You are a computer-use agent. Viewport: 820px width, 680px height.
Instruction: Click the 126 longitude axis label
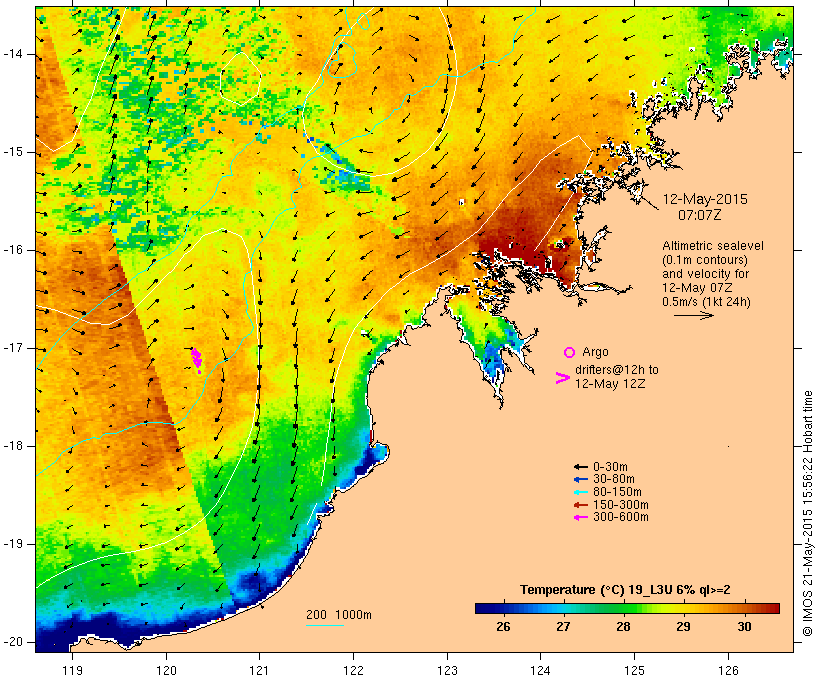tap(728, 670)
